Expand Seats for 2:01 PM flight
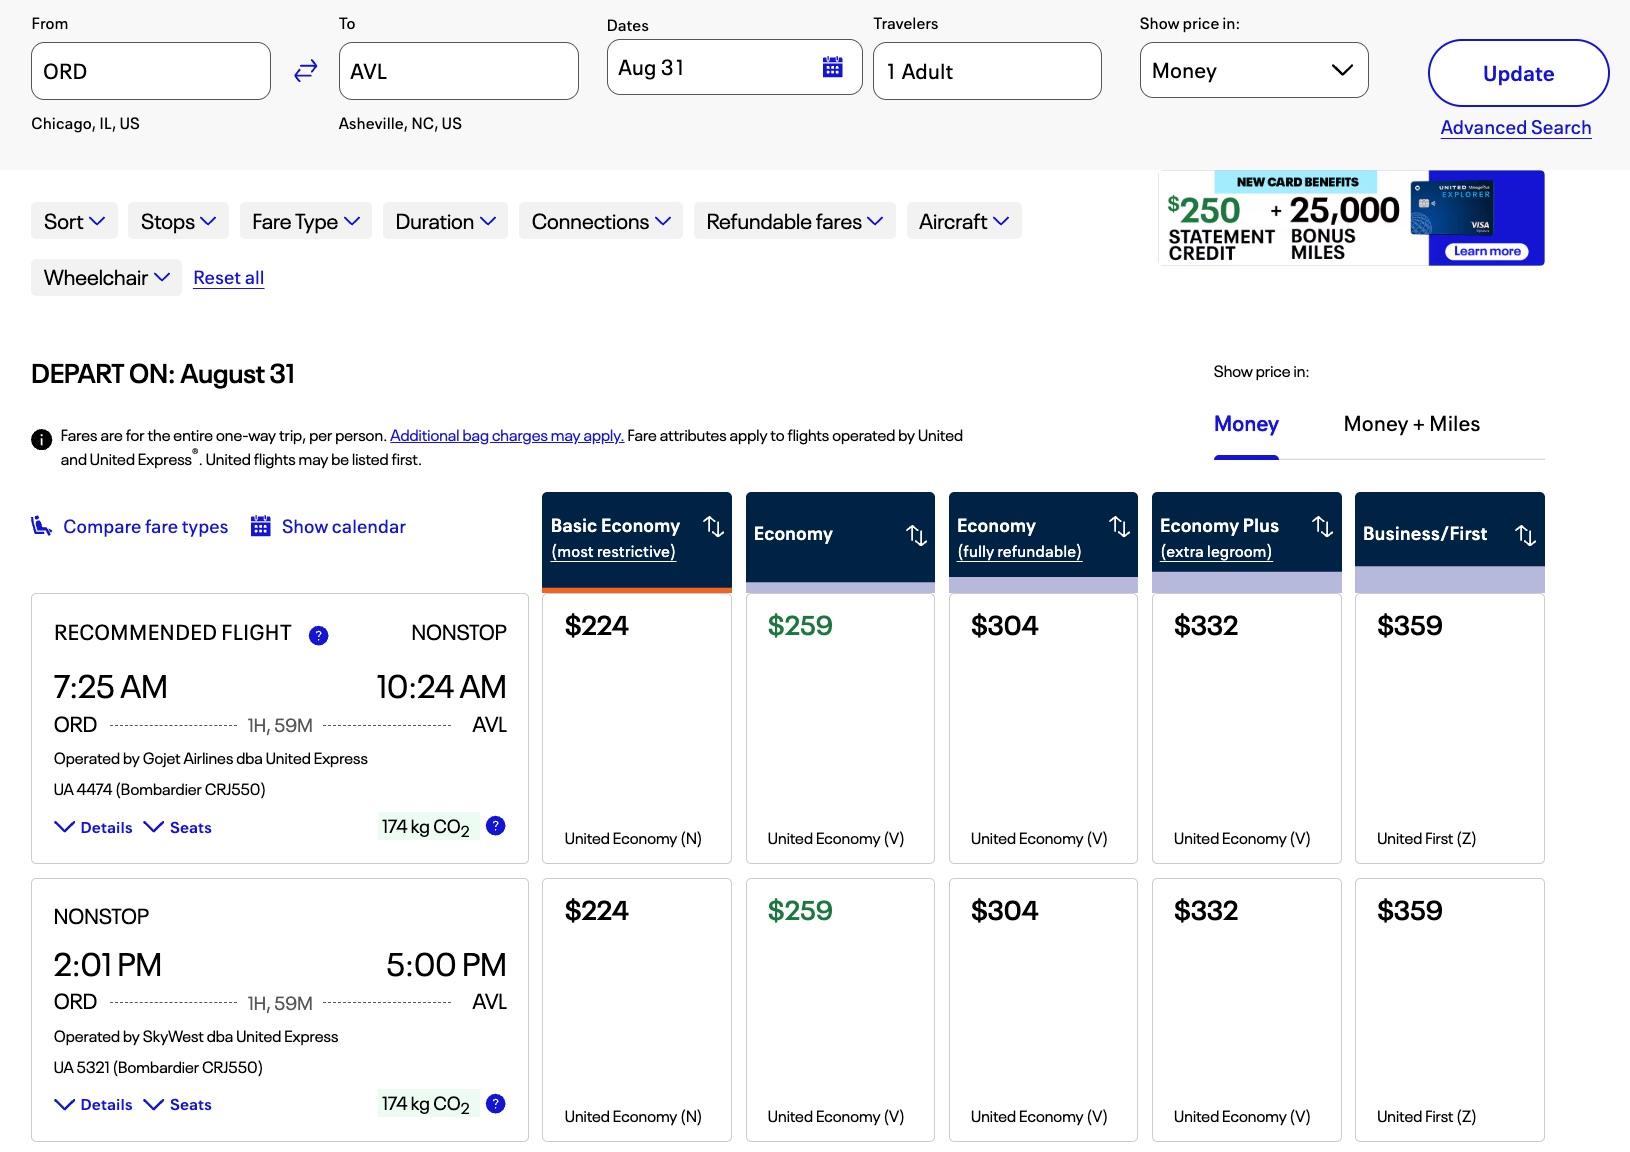Screen dimensions: 1630x1152 coord(178,1104)
